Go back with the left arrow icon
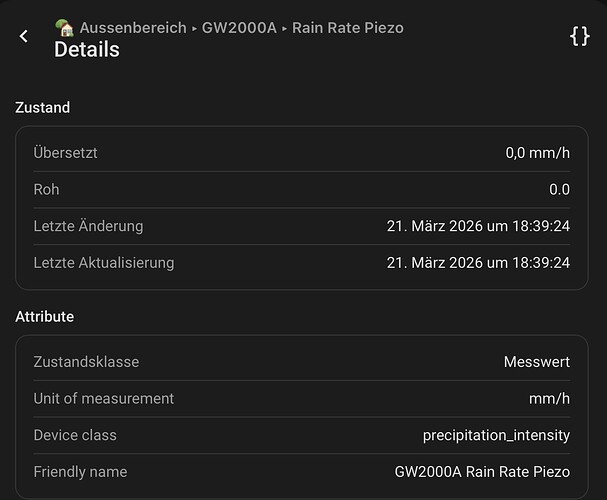Screen dimensions: 607x500 tap(24, 36)
